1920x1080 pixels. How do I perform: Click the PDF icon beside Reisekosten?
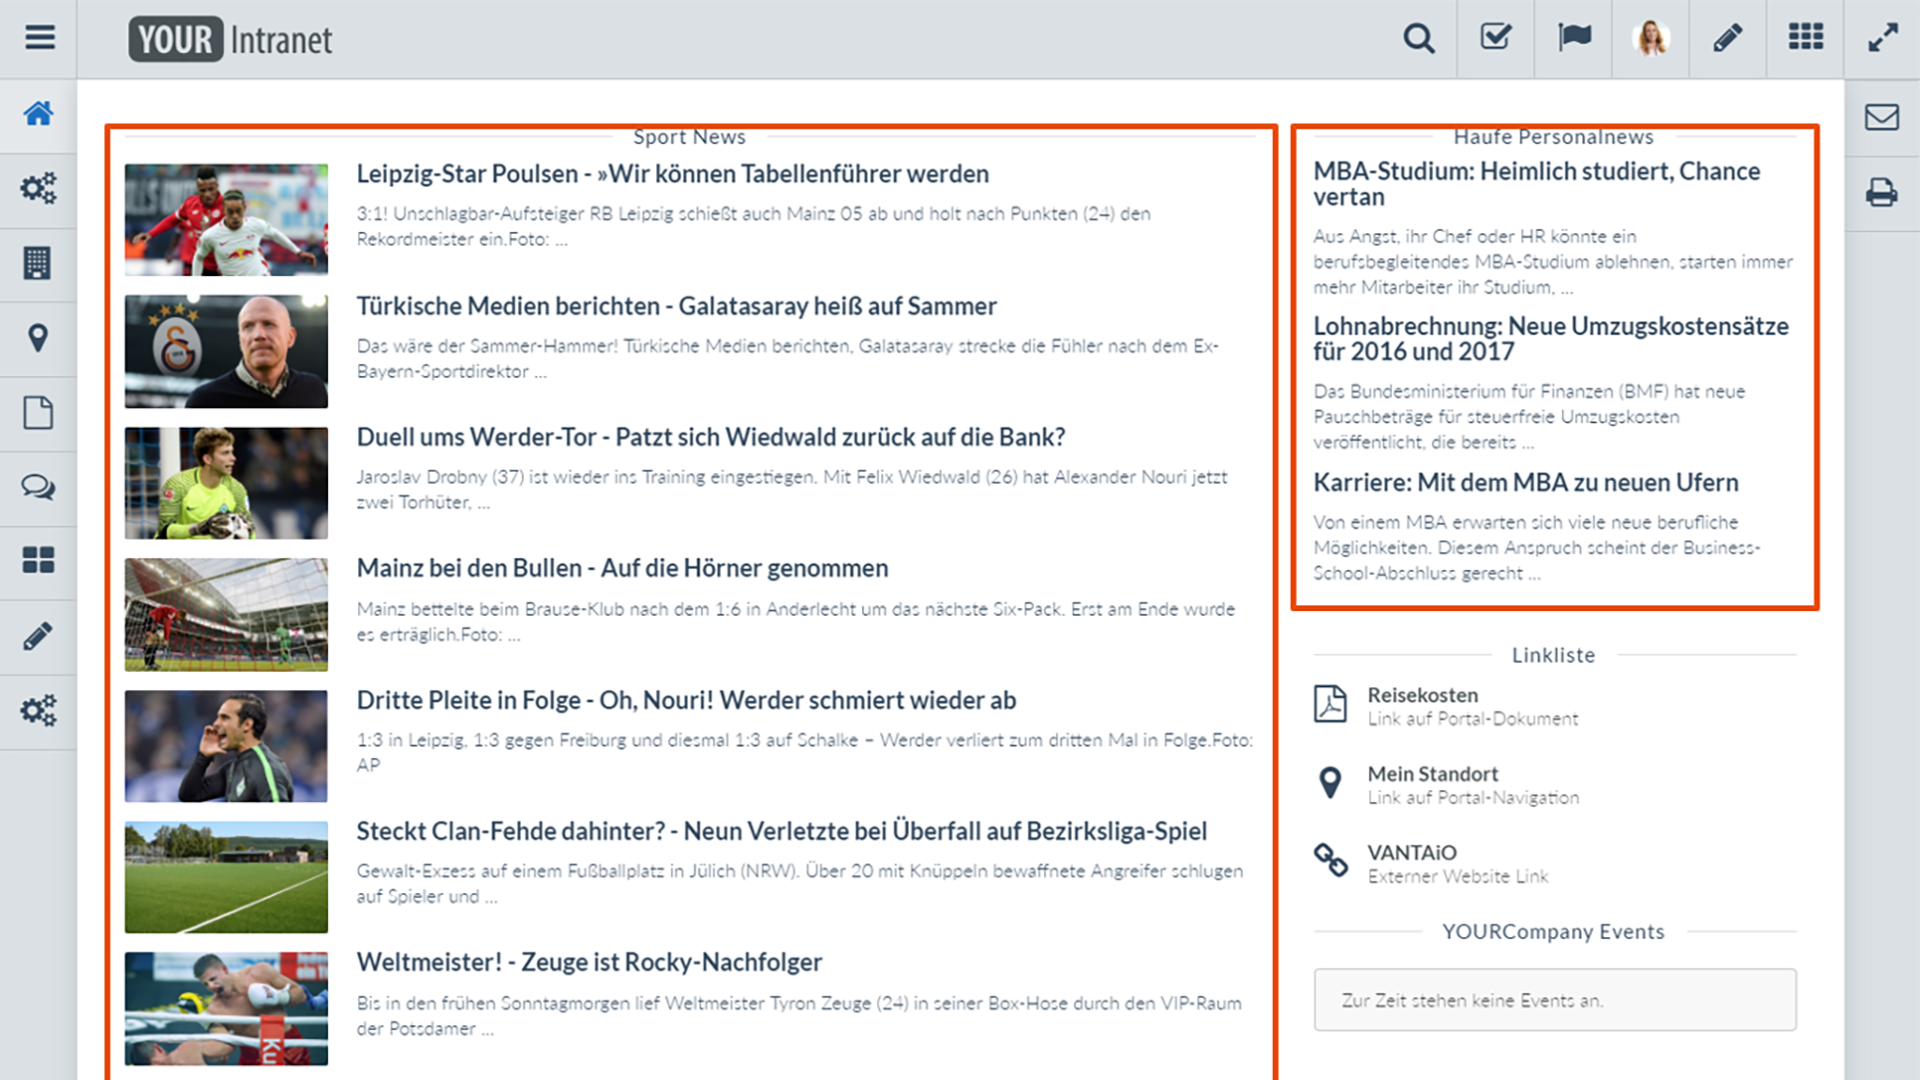click(x=1330, y=704)
